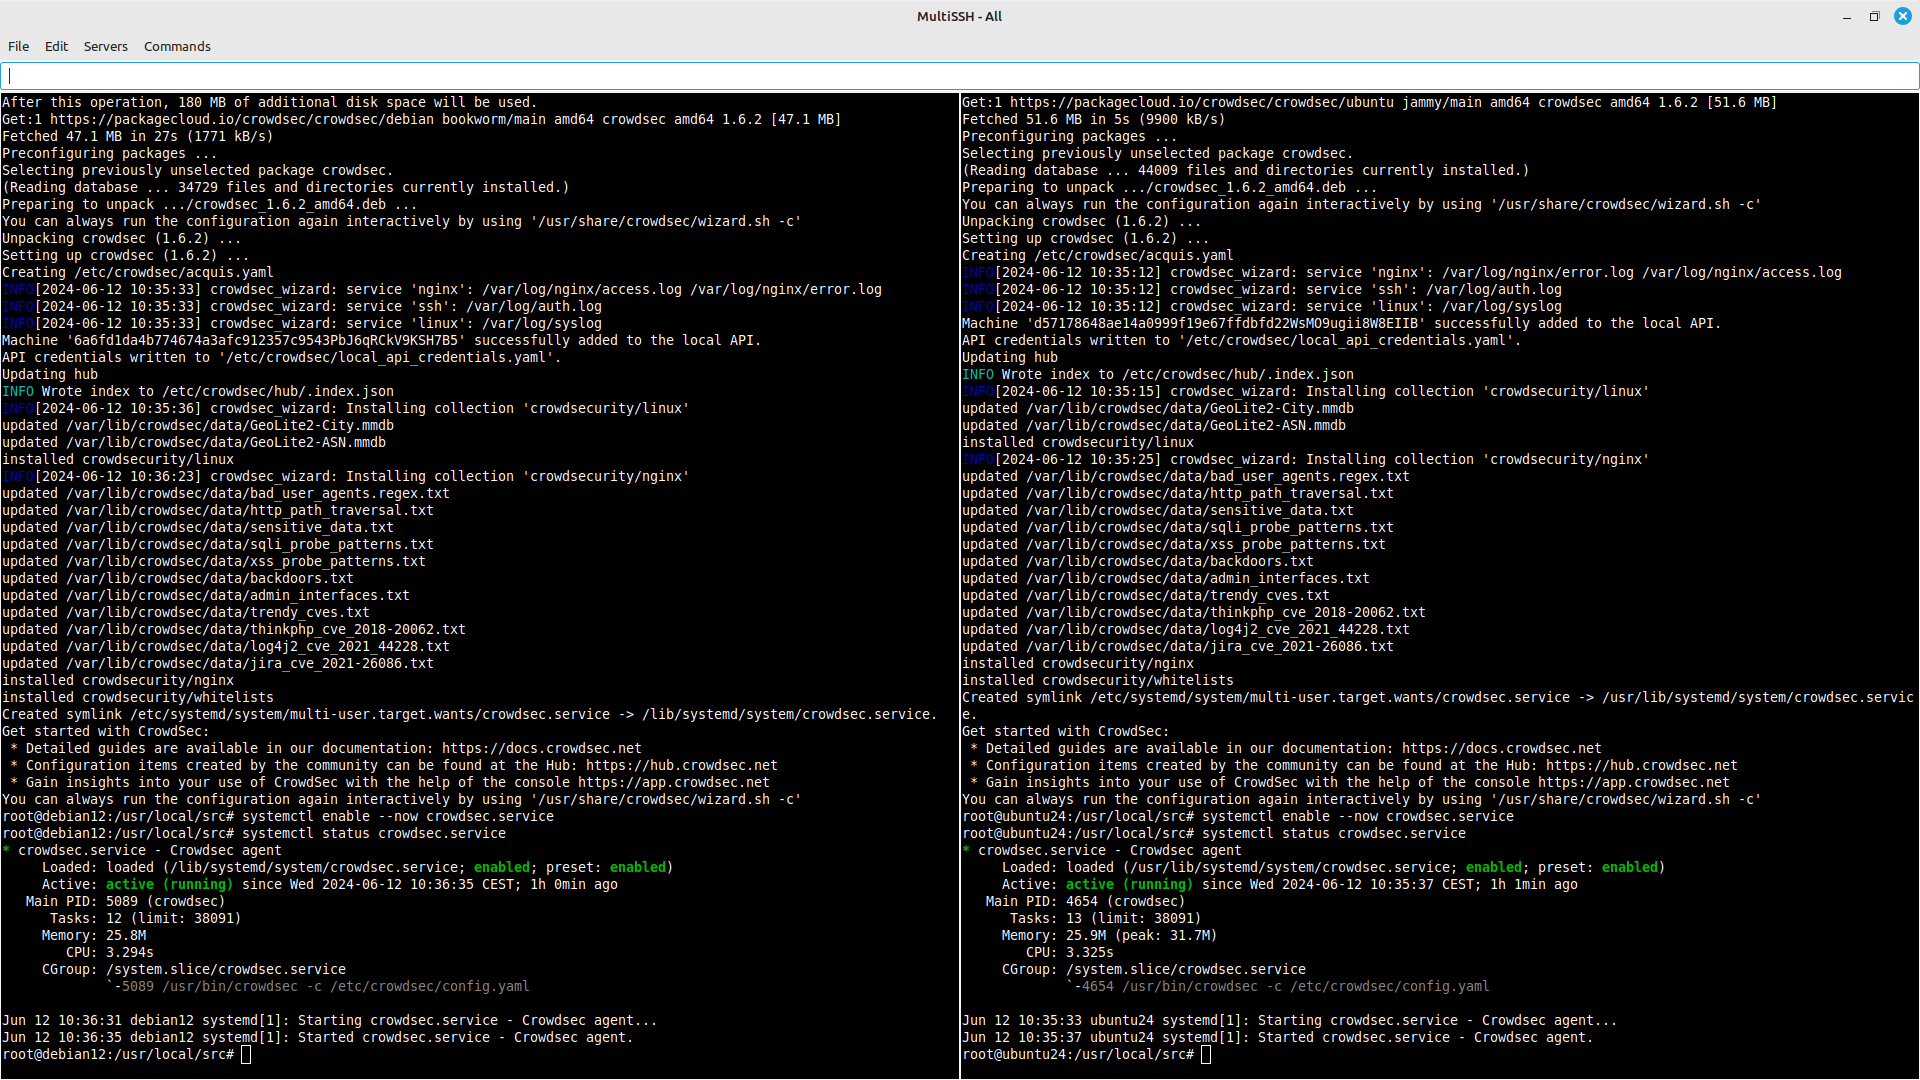
Task: Click 'Memory: 25.9M (peak: 31.7M)' line
Action: tap(1110, 935)
